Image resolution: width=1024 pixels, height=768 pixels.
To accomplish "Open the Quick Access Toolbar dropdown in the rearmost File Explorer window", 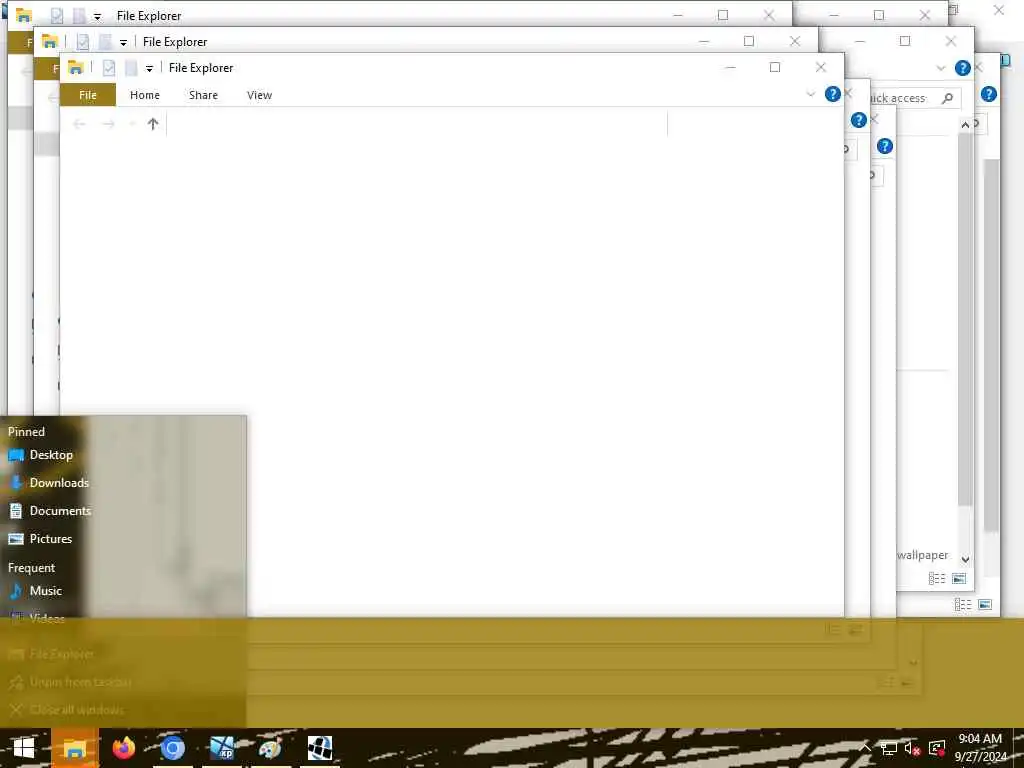I will point(97,16).
